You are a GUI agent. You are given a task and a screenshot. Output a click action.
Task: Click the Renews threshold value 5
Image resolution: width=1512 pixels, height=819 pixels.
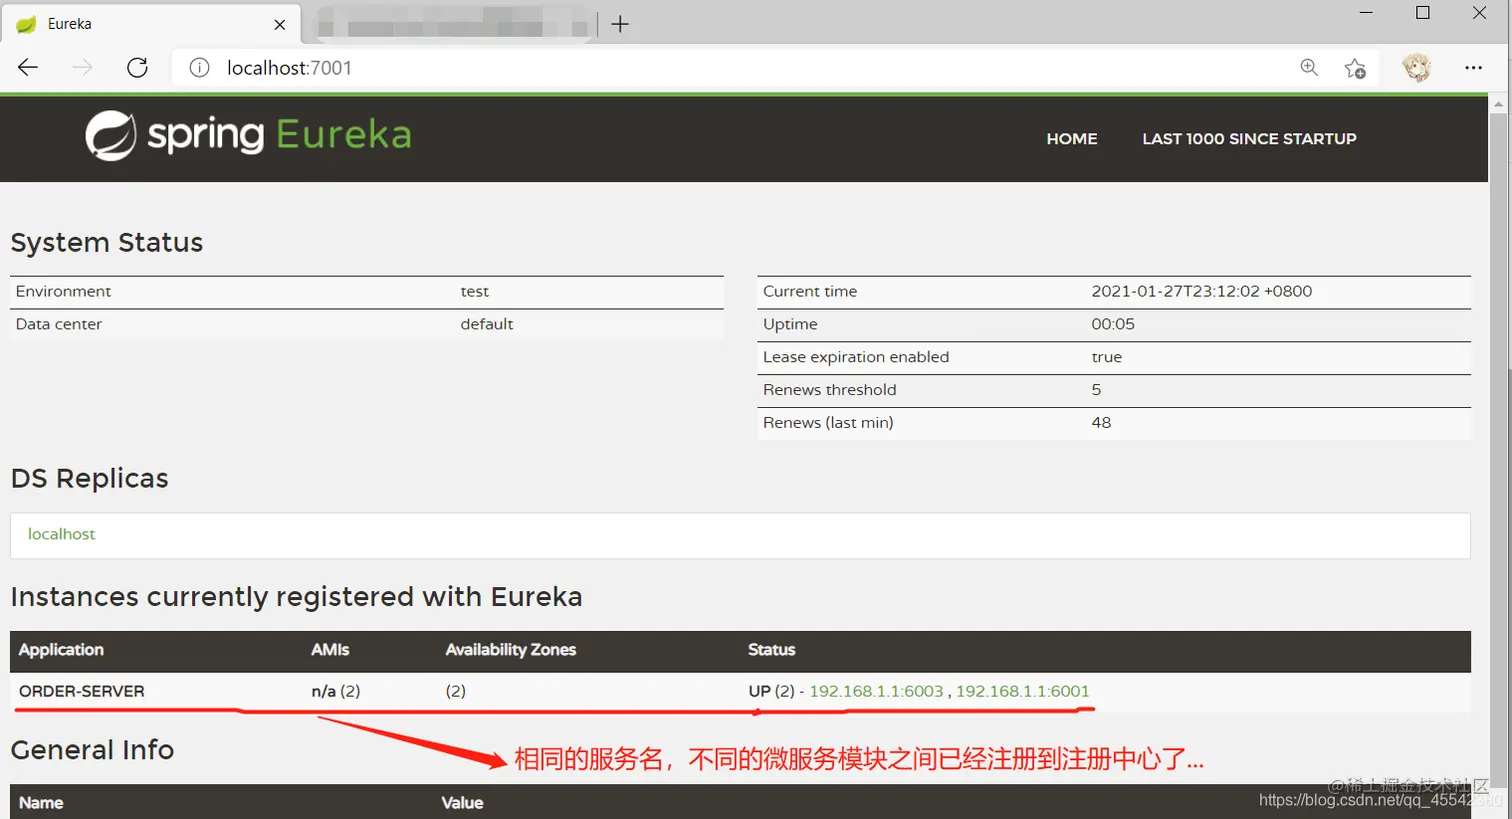click(x=1096, y=390)
